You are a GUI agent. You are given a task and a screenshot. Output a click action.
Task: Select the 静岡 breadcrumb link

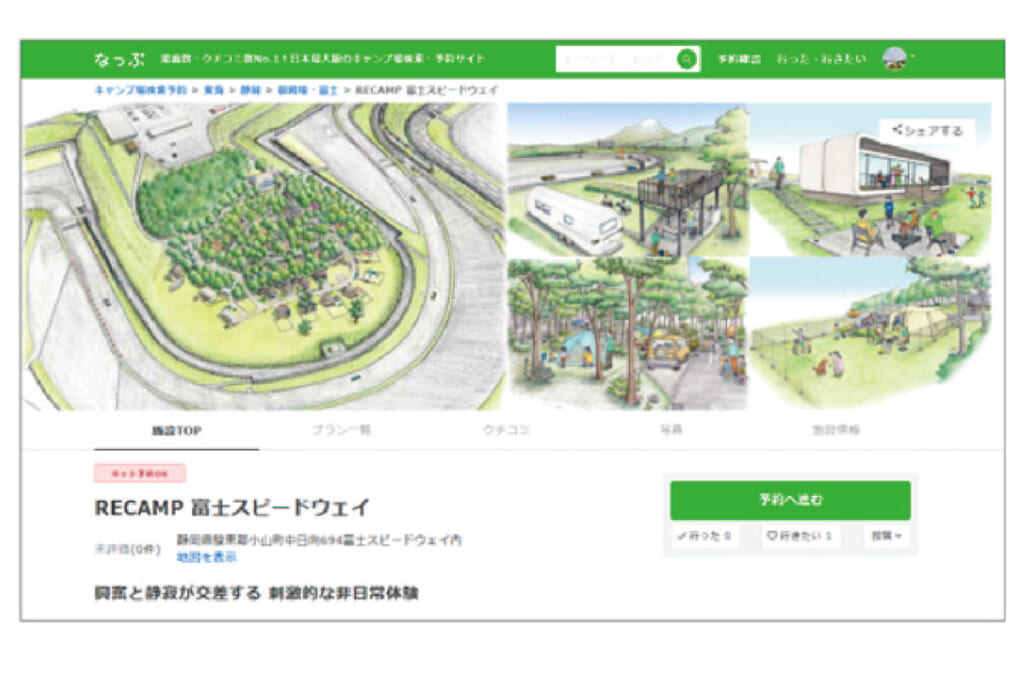(x=250, y=90)
